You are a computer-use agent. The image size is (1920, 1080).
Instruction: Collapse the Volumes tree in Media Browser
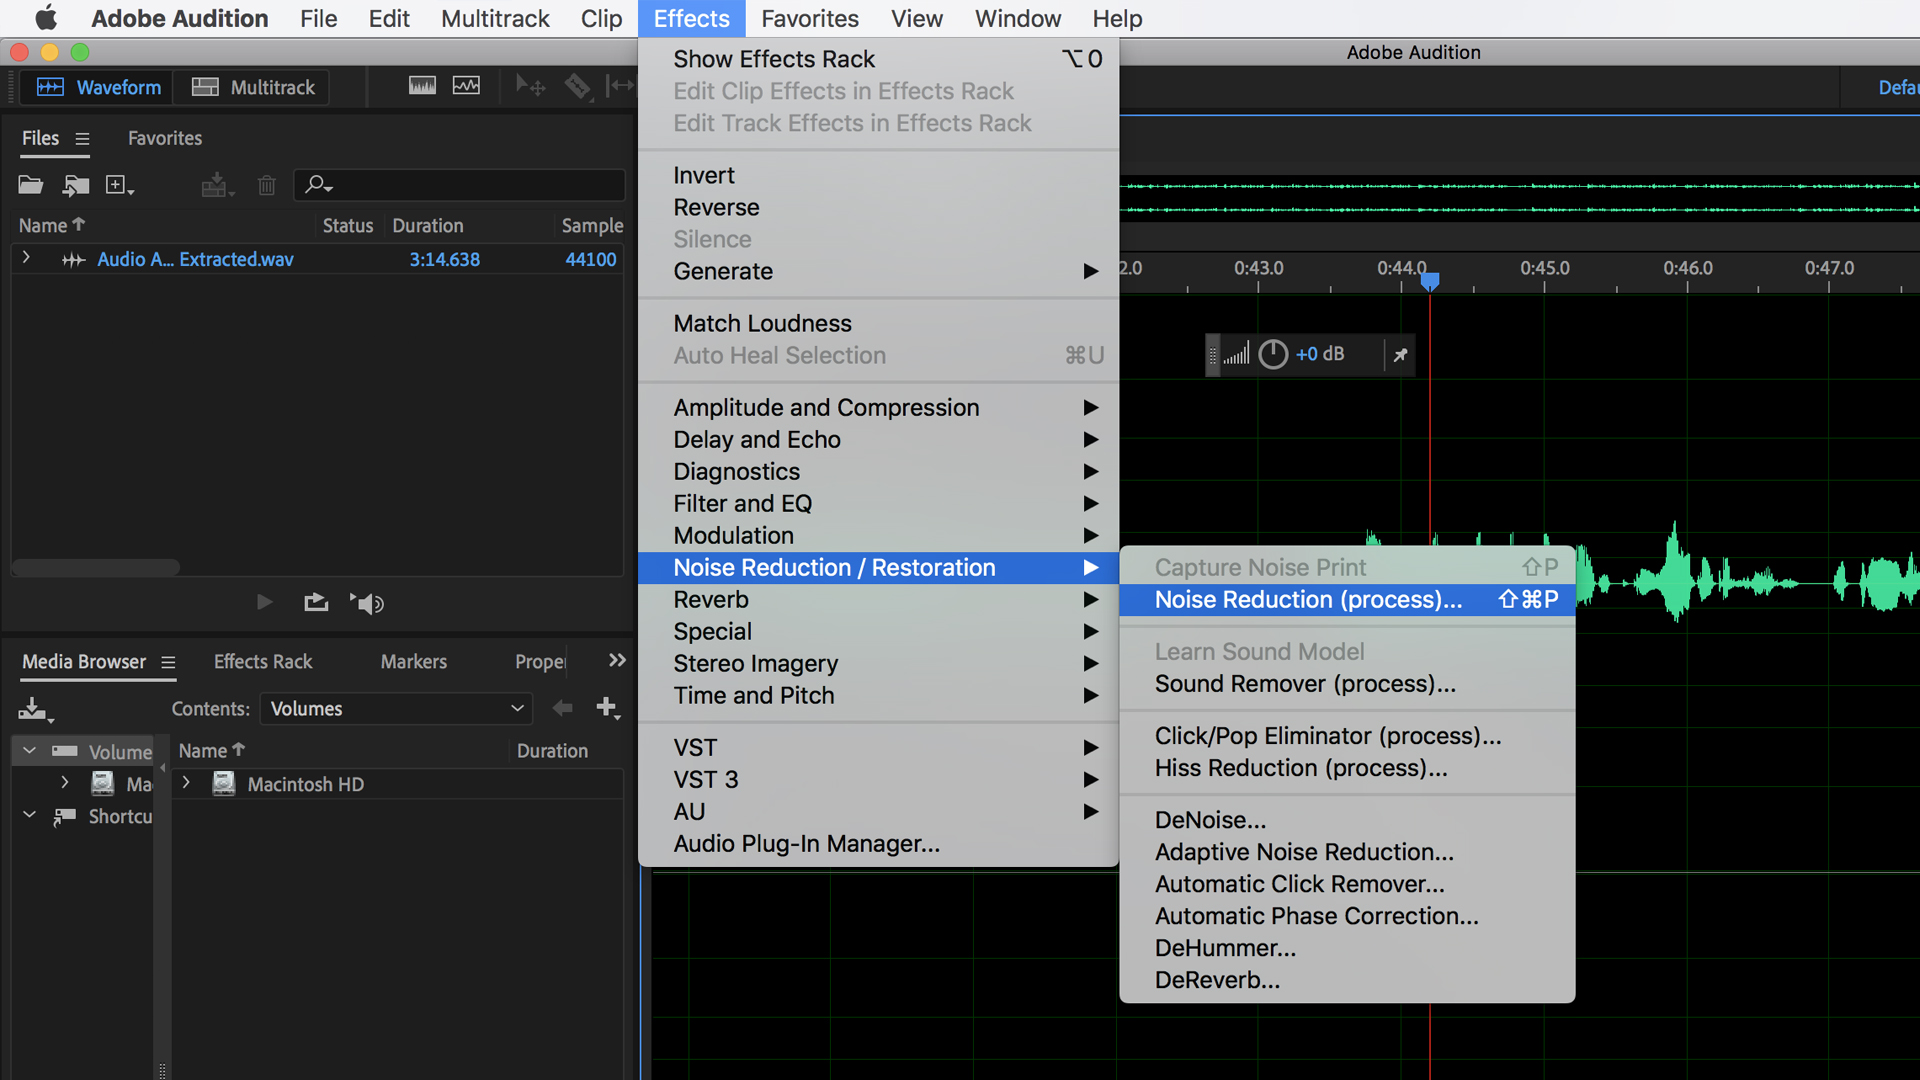(x=28, y=750)
